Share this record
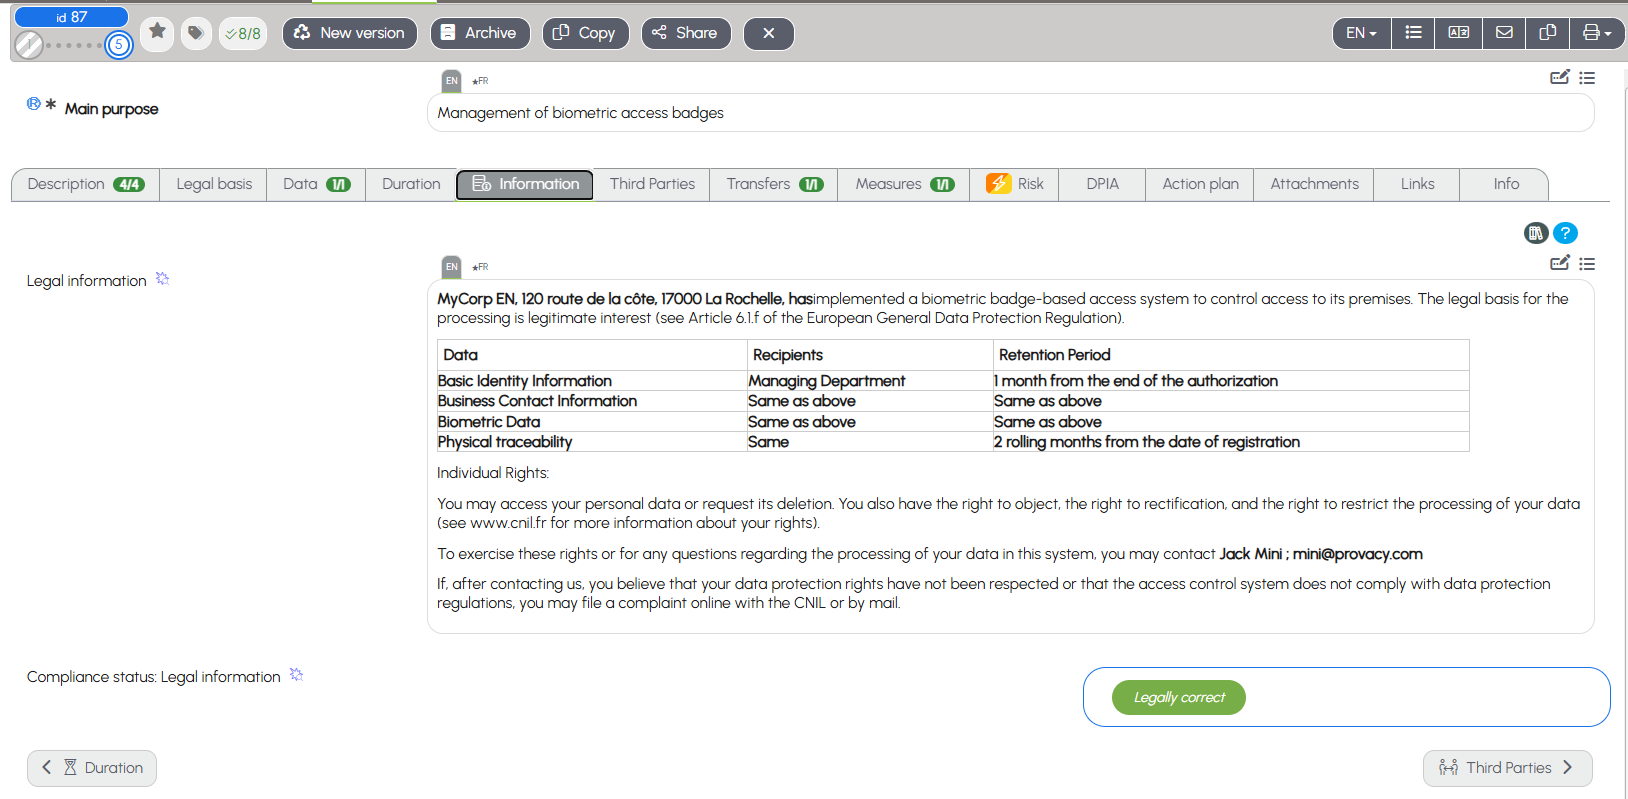This screenshot has height=799, width=1628. (686, 33)
